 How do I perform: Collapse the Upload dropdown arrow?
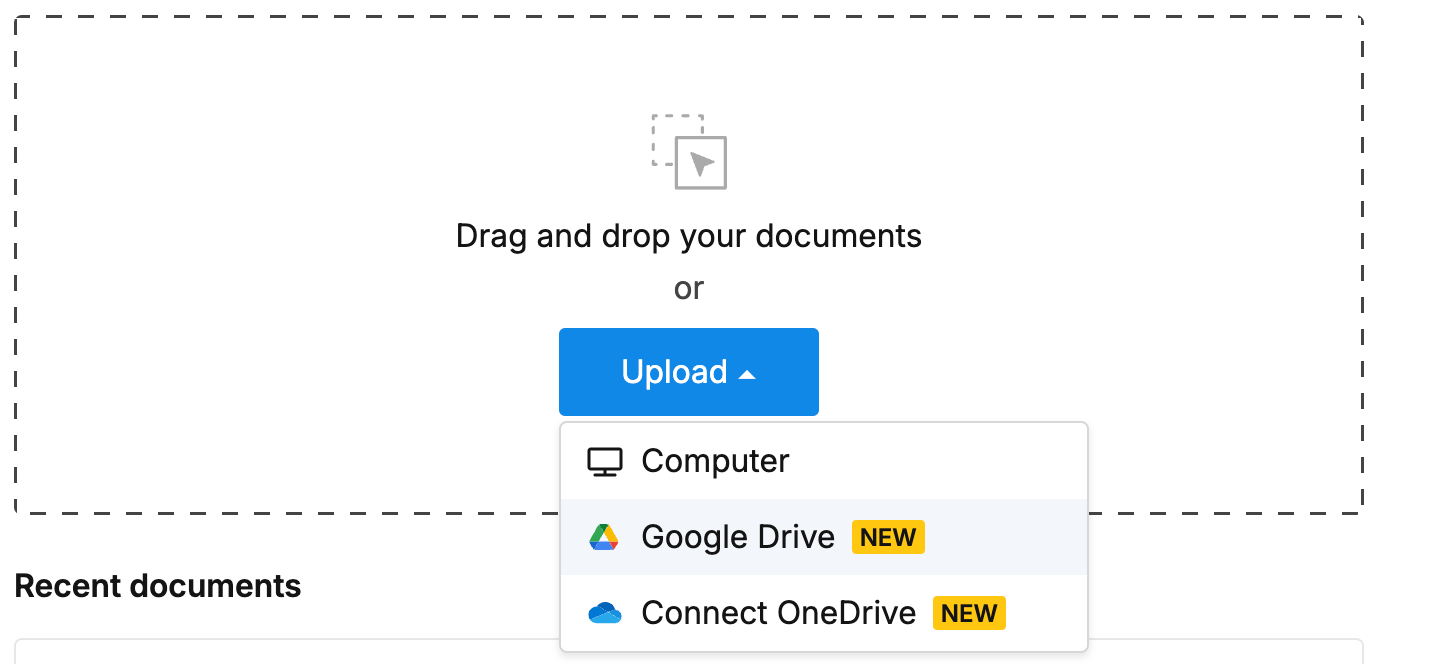click(747, 375)
